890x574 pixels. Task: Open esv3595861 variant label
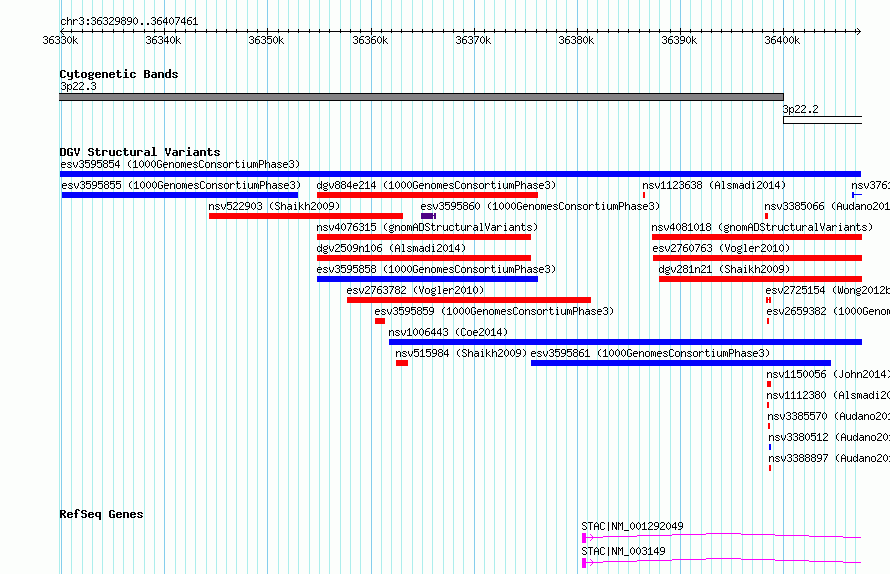650,354
